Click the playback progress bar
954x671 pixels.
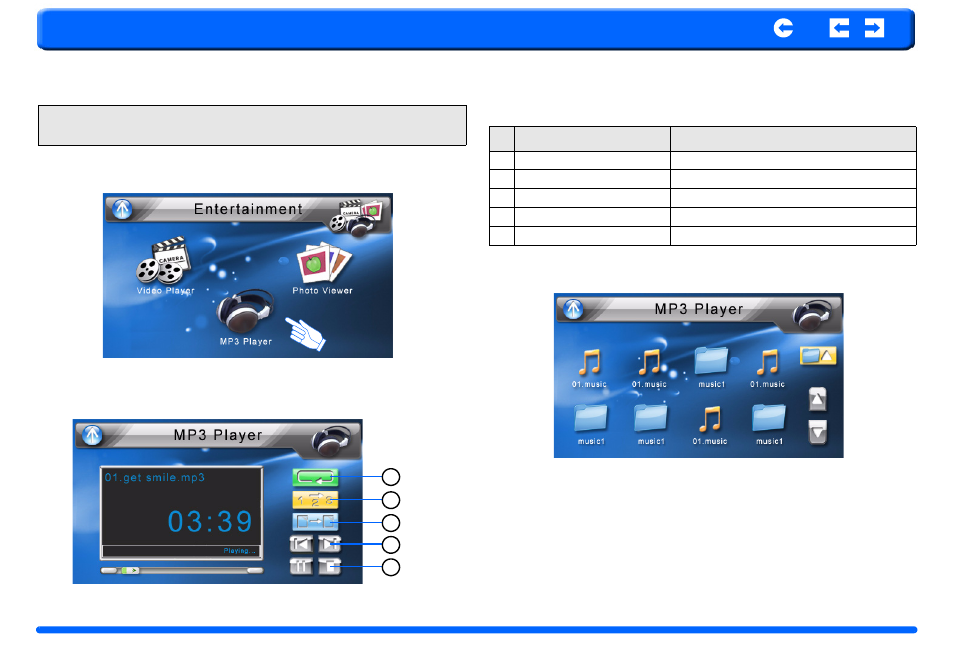[x=182, y=571]
